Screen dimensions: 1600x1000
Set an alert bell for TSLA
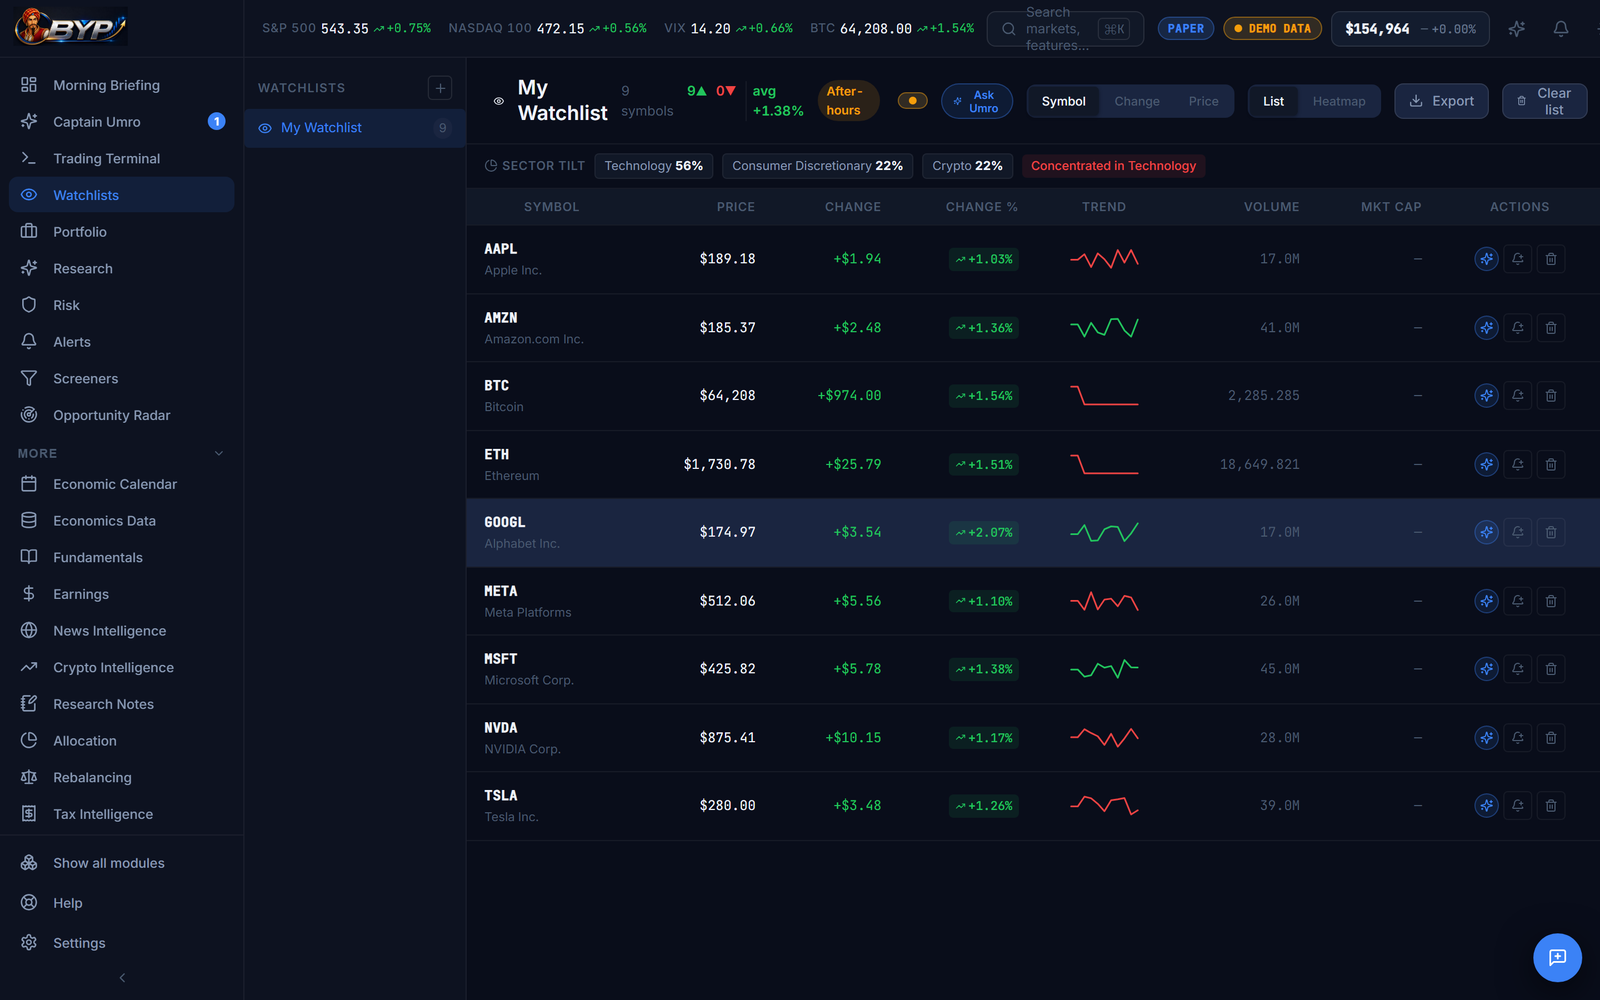1518,806
